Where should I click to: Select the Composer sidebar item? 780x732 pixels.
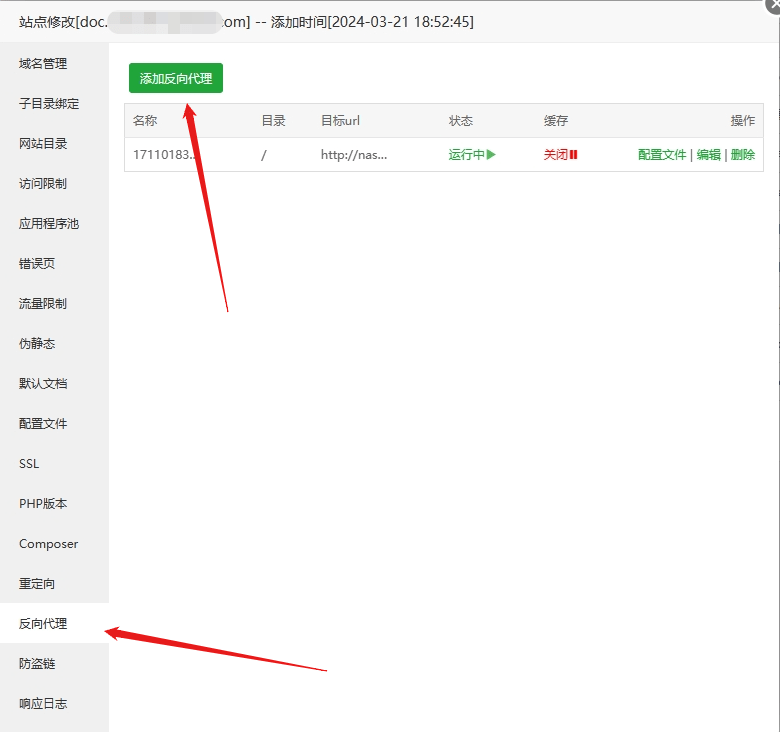pos(48,544)
